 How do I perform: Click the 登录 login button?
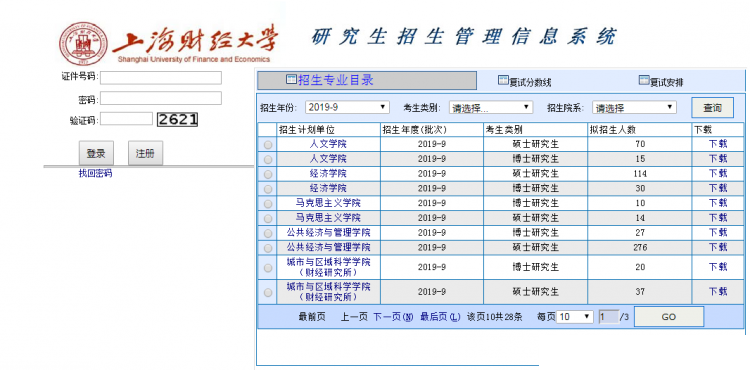point(96,153)
